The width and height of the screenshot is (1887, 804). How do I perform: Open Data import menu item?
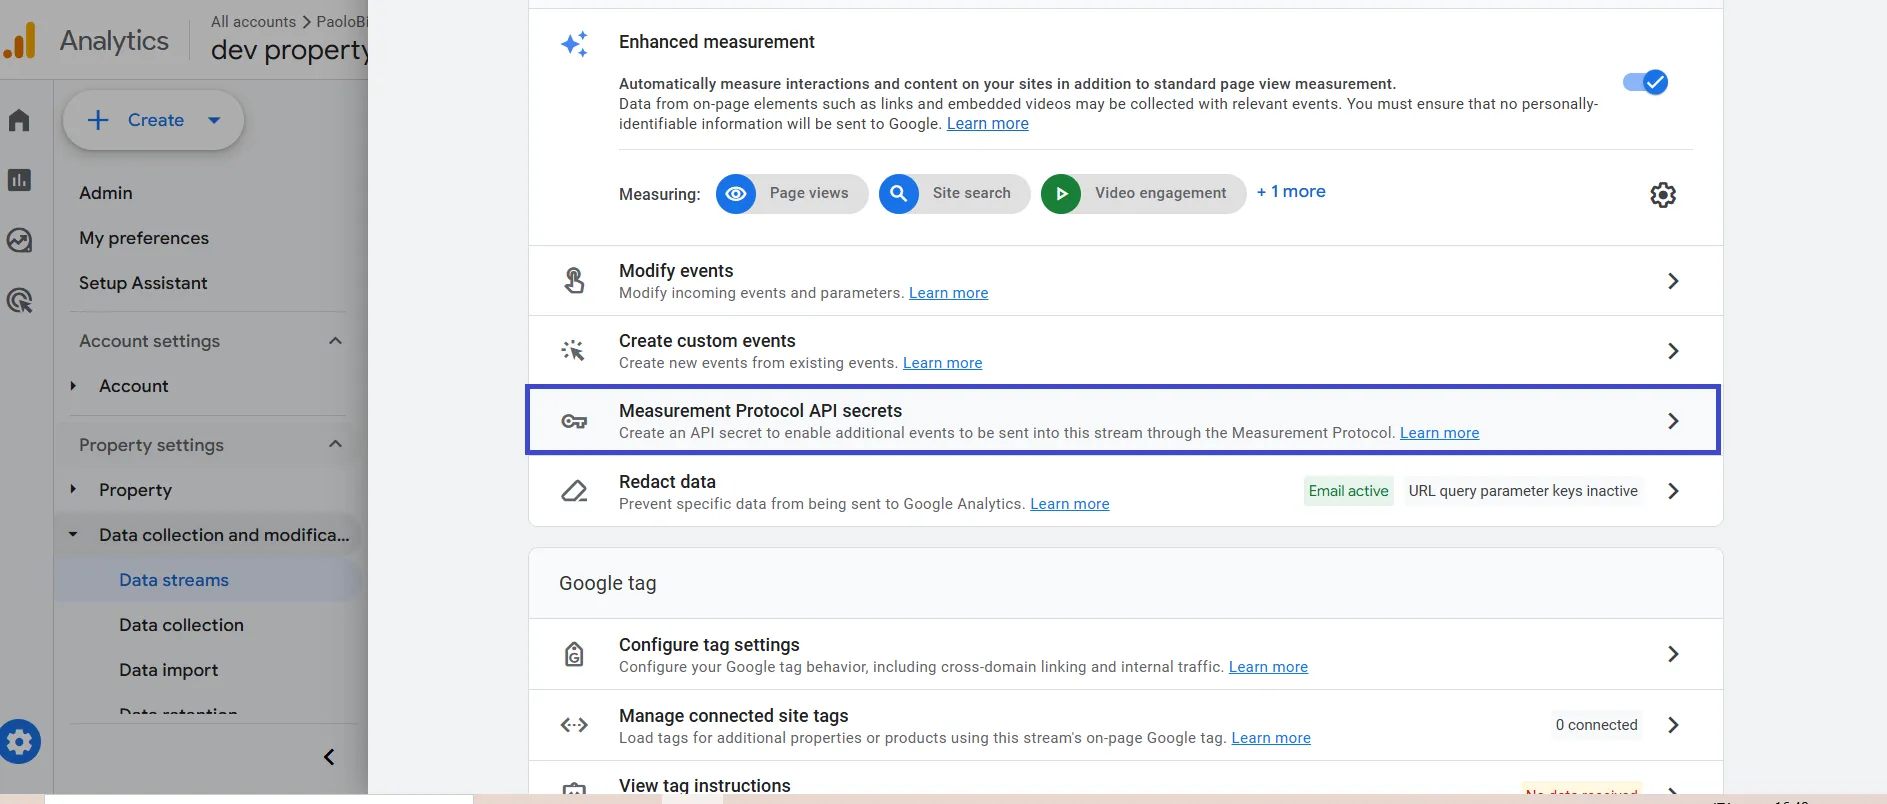pos(168,670)
